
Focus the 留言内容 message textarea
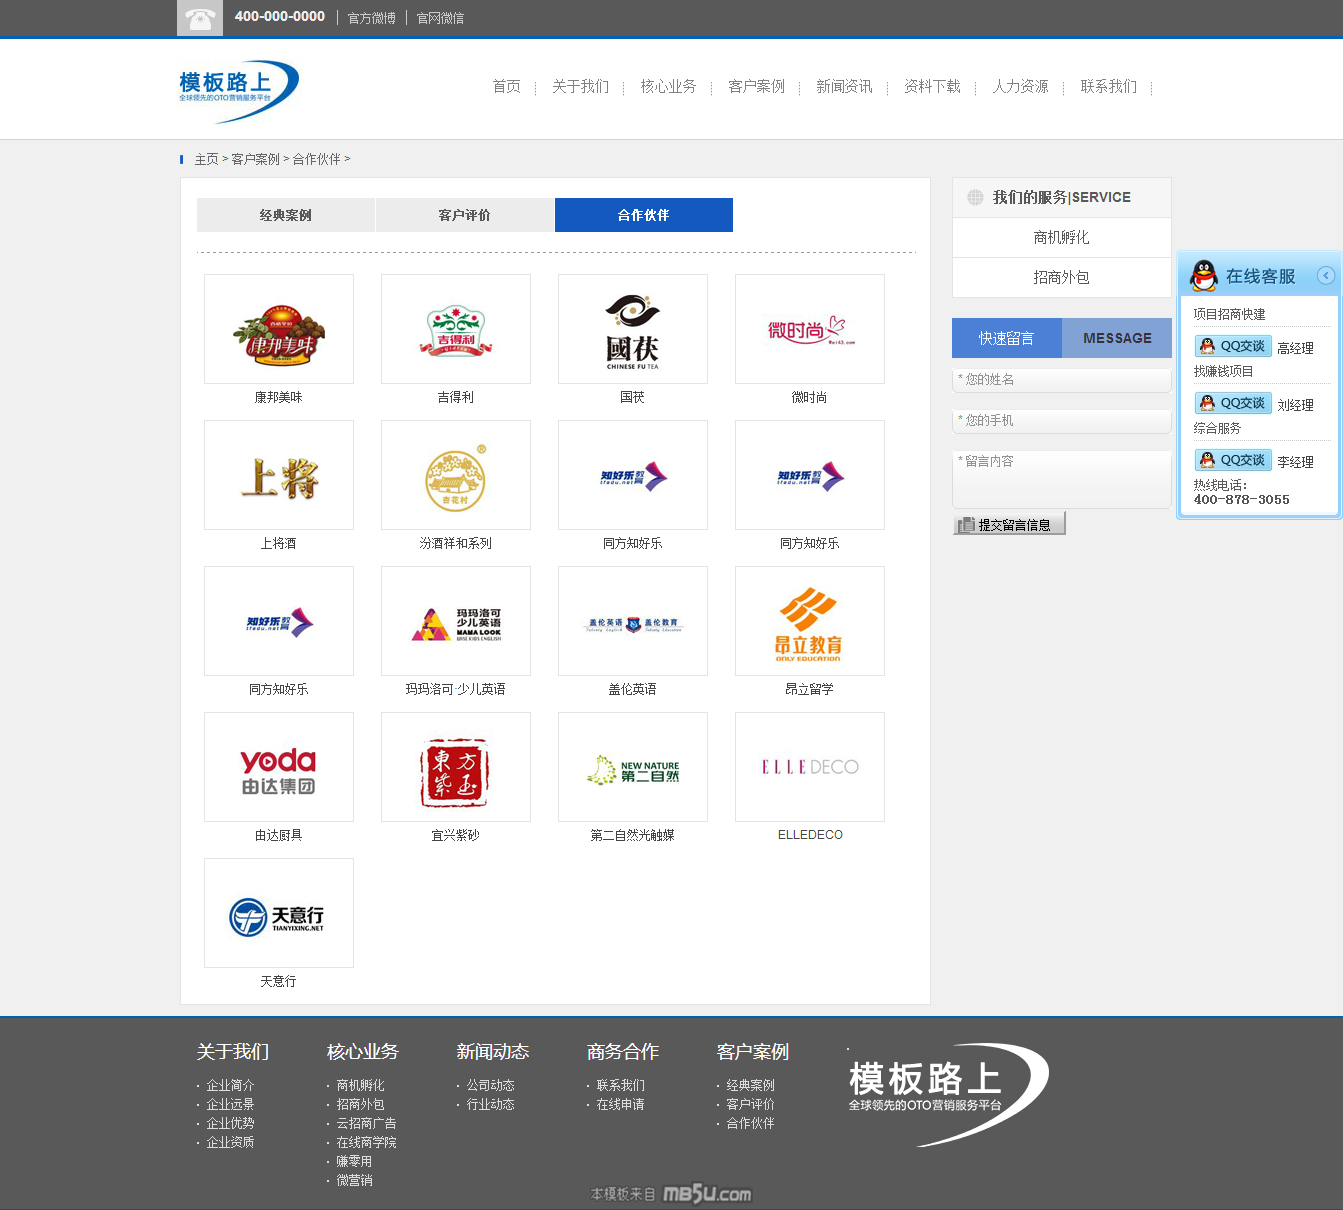[1061, 479]
